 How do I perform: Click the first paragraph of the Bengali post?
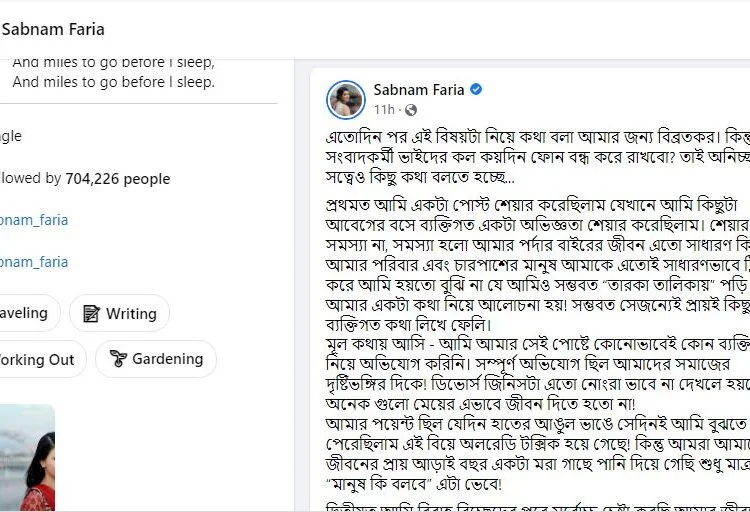(x=538, y=157)
